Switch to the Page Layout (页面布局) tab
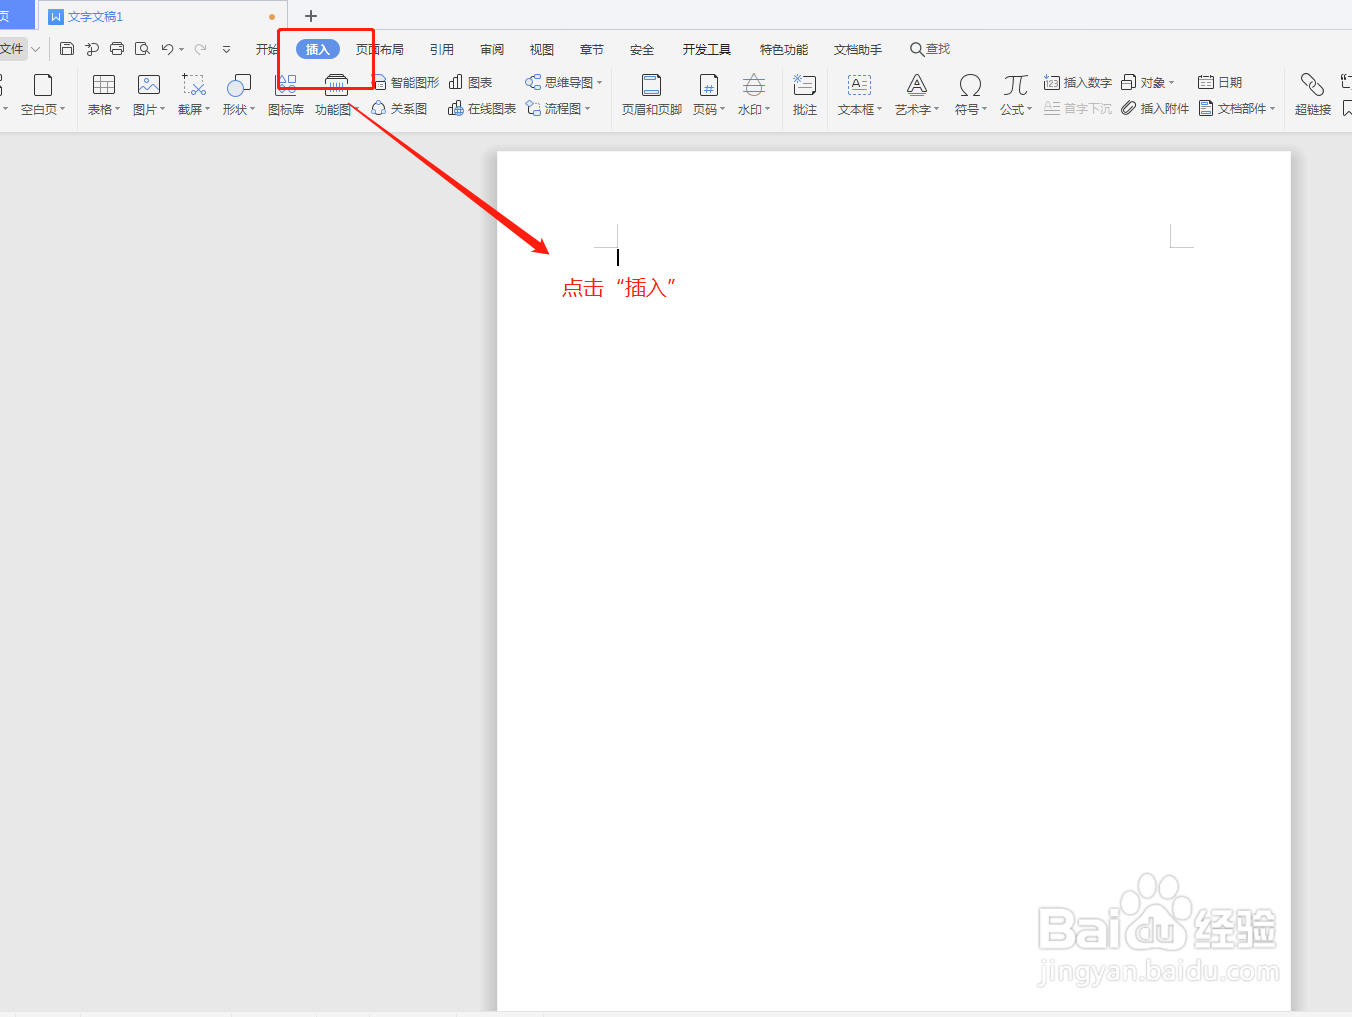The image size is (1352, 1017). click(380, 49)
